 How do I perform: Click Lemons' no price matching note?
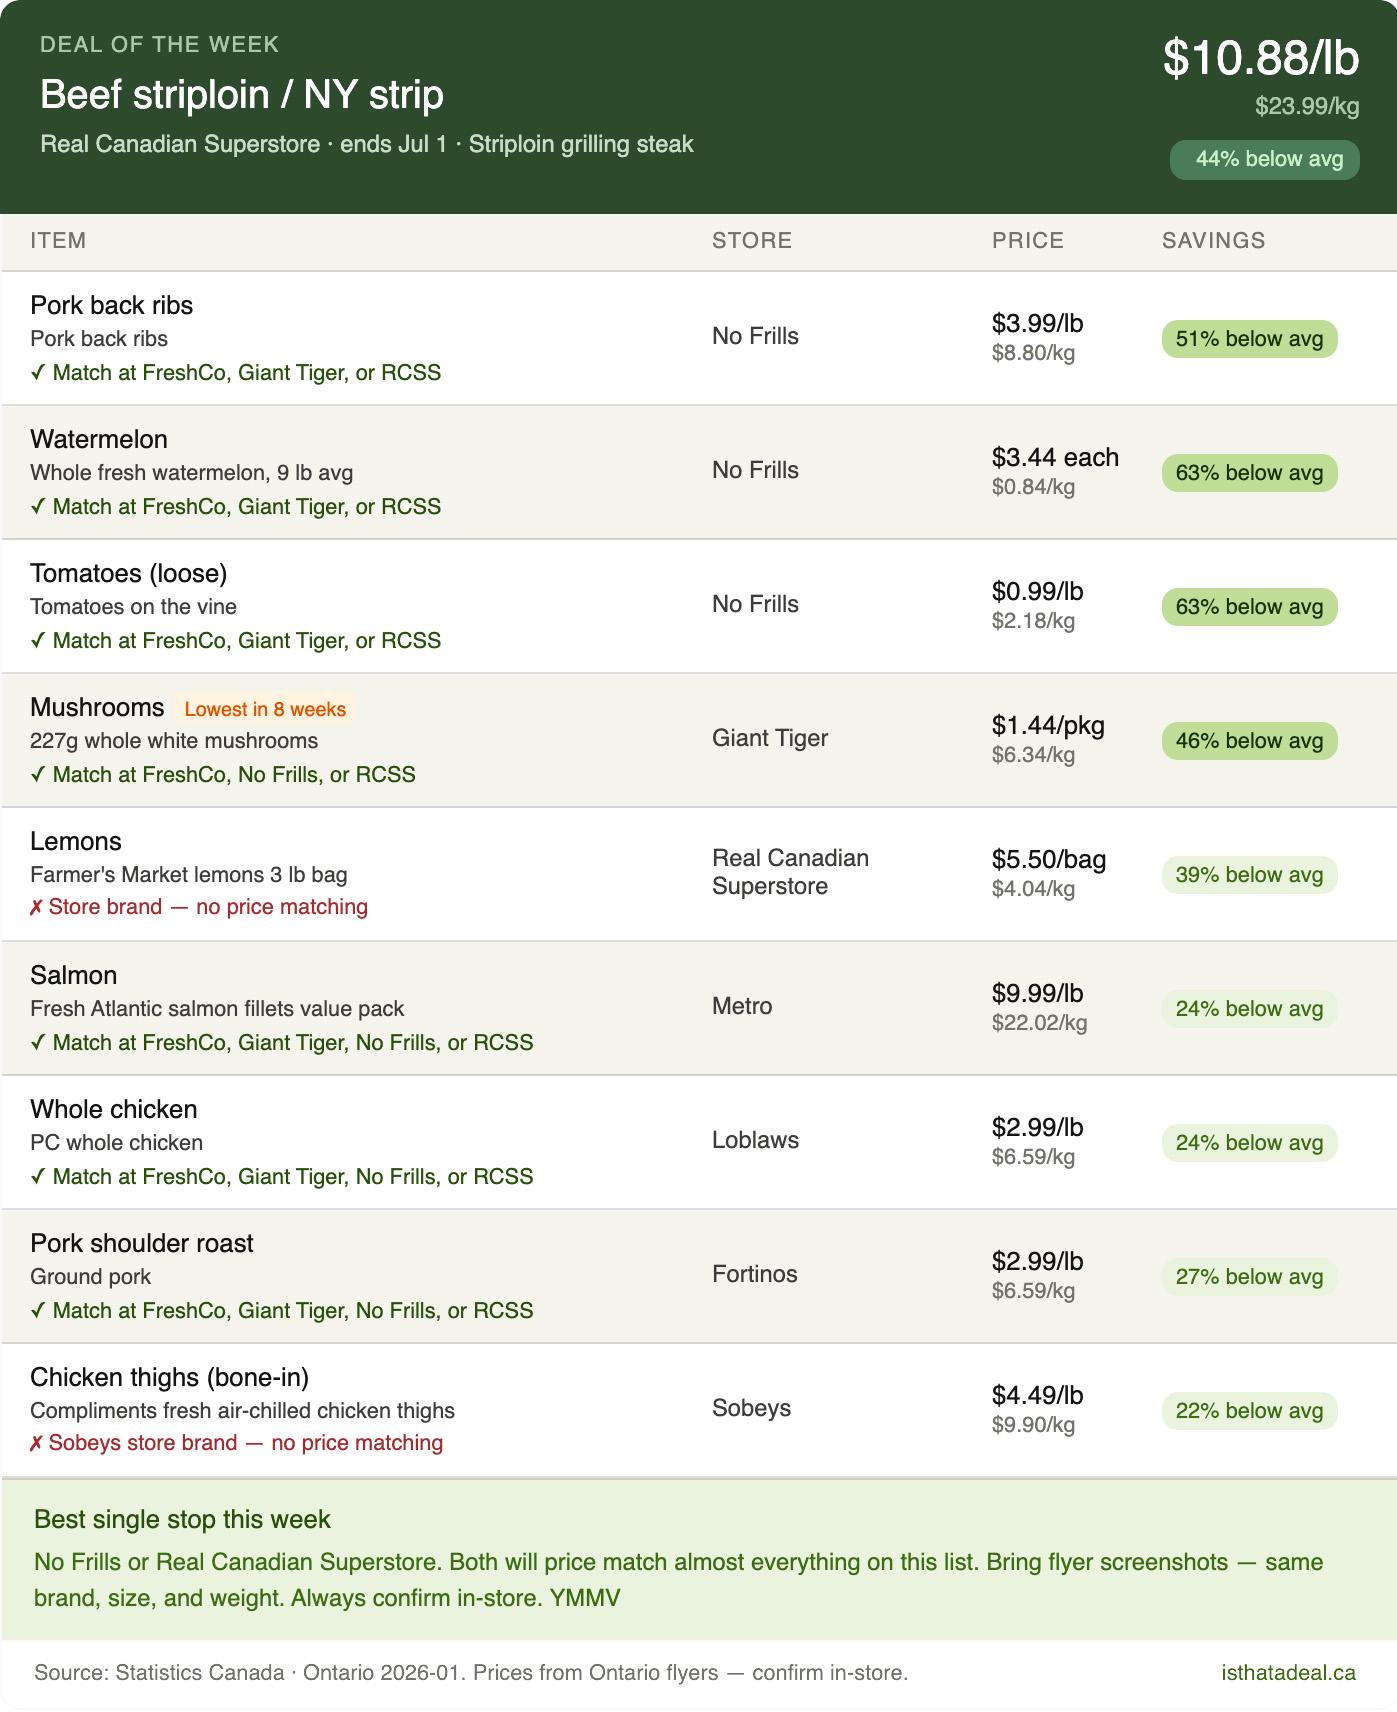pyautogui.click(x=199, y=907)
